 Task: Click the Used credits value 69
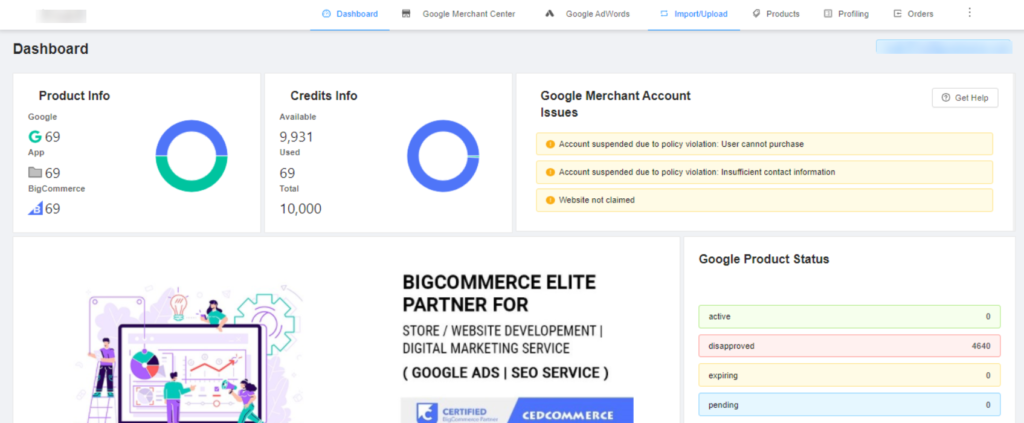click(x=287, y=173)
